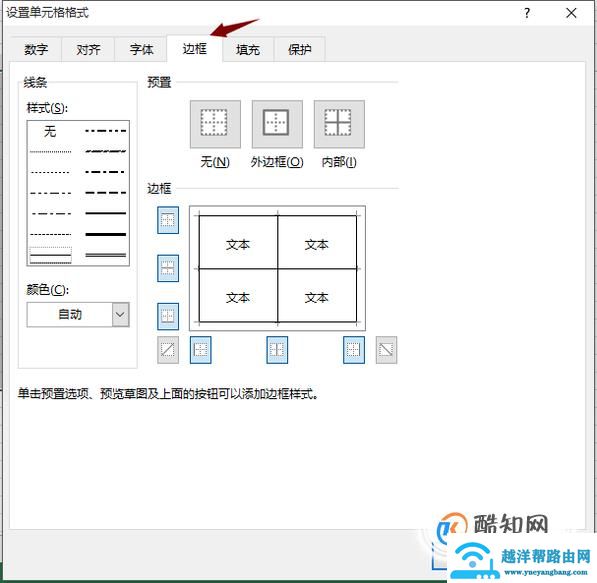Switch to the 对齐 tab
Screen dimensions: 597x583
pyautogui.click(x=88, y=50)
